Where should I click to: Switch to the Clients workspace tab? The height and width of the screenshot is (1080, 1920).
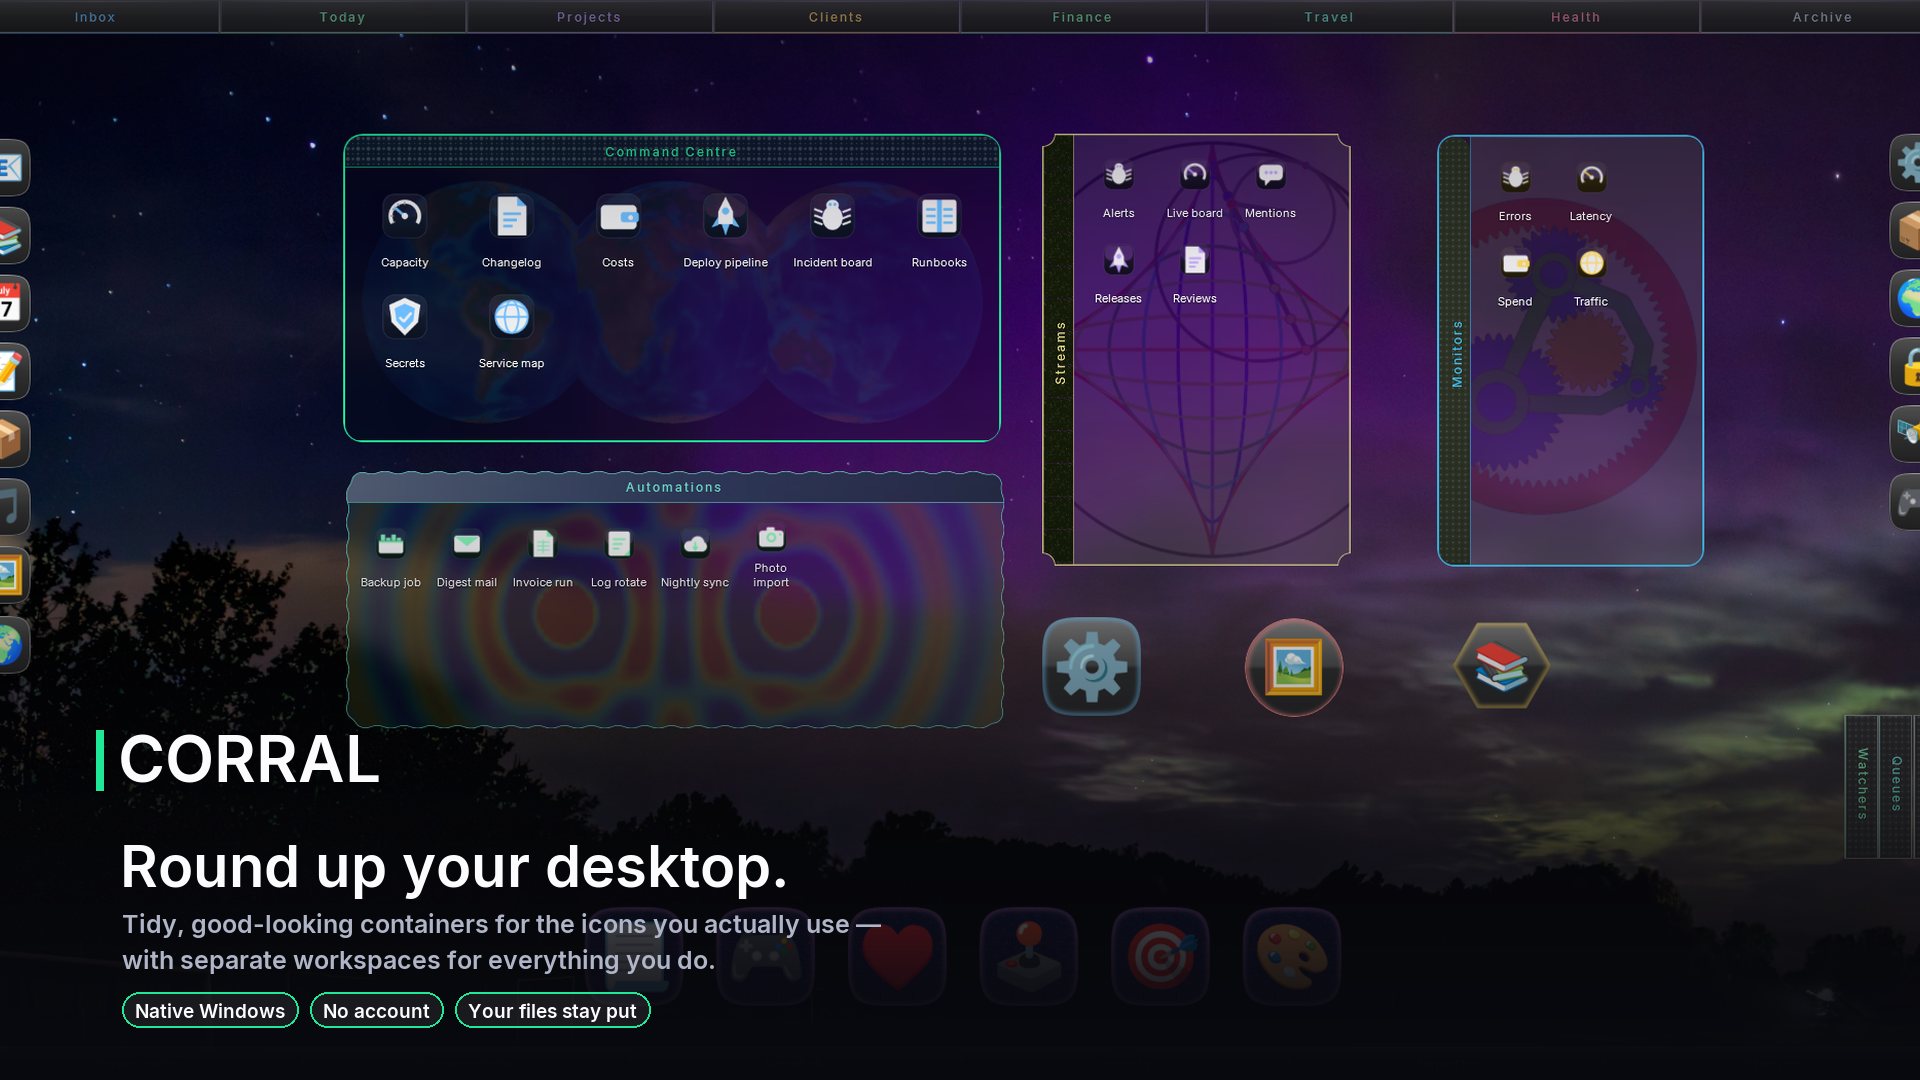(x=836, y=17)
